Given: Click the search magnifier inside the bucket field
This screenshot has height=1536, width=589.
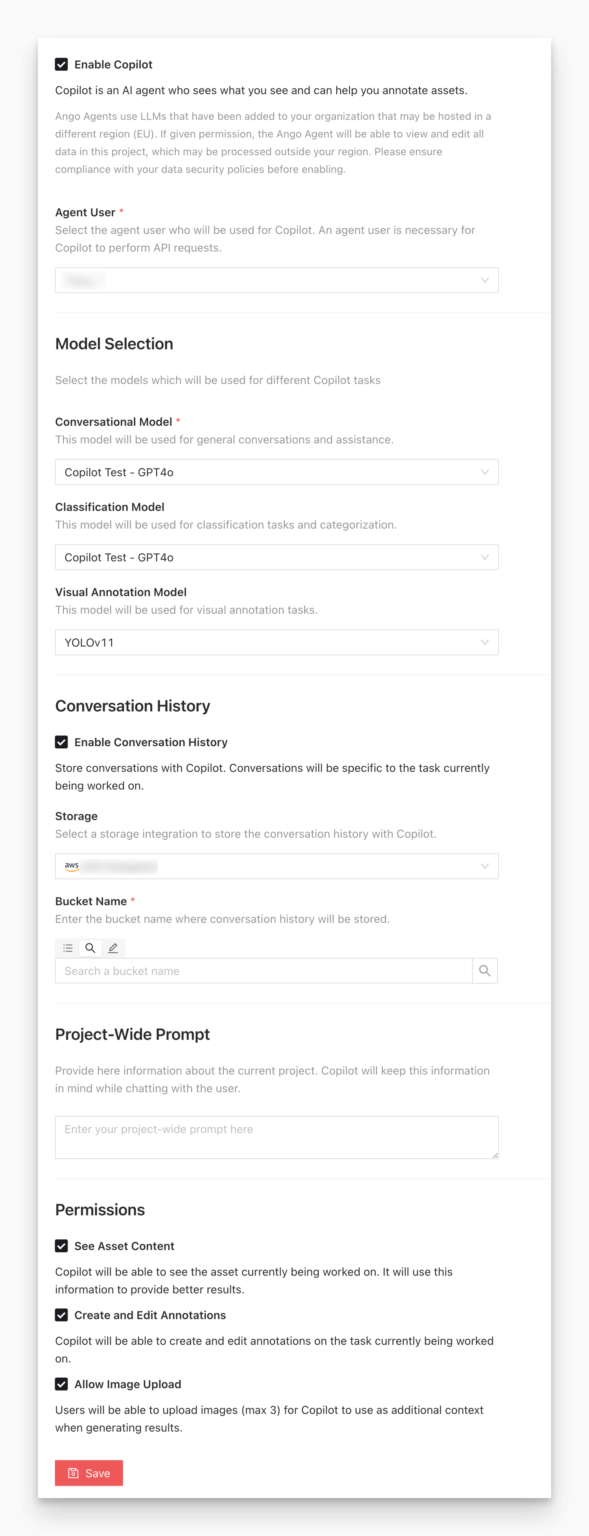Looking at the screenshot, I should [485, 970].
